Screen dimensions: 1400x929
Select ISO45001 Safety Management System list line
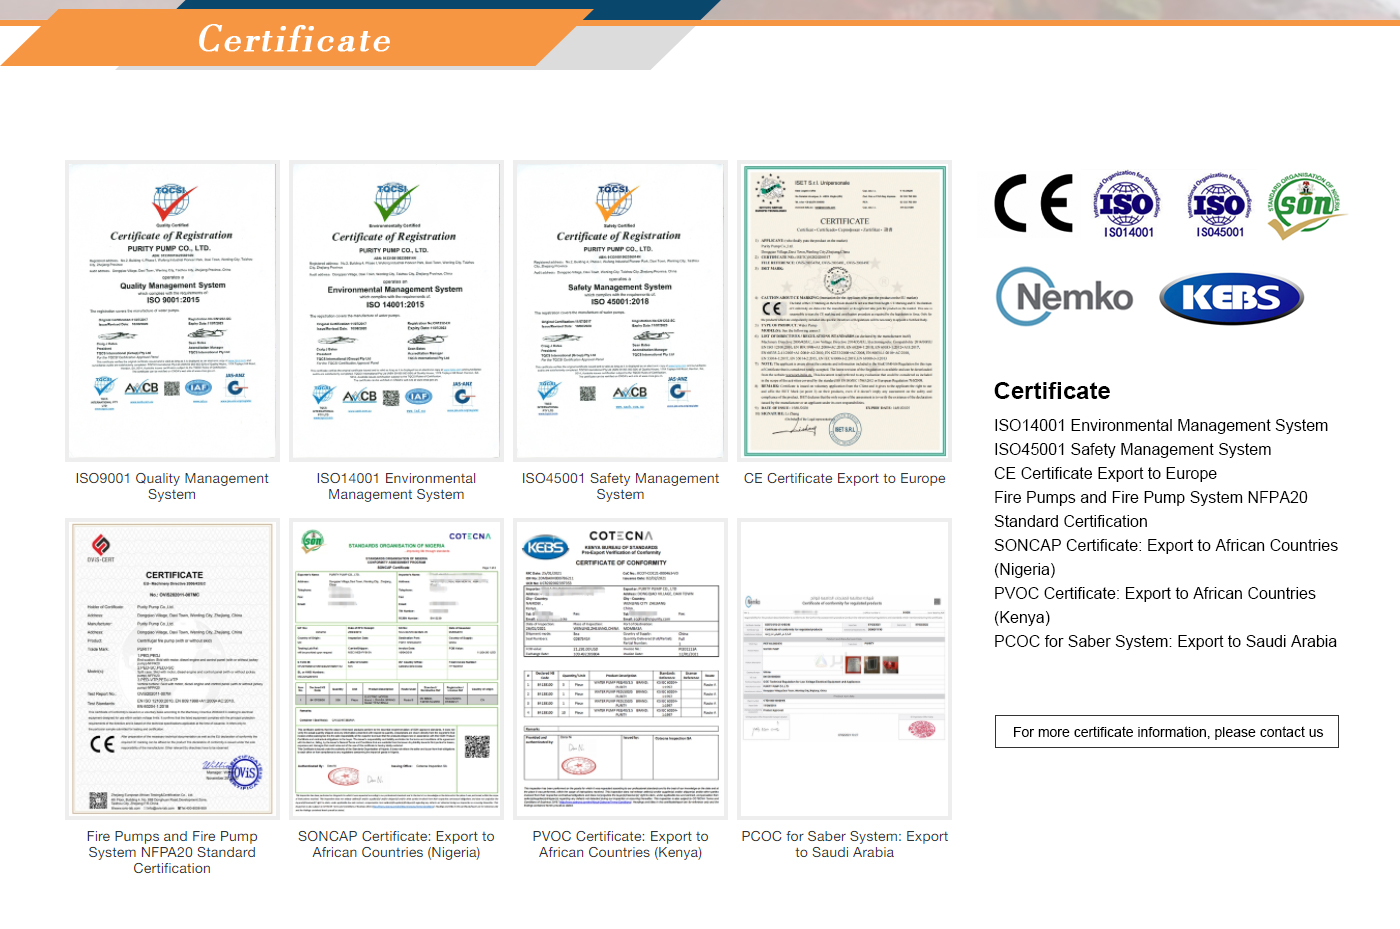click(1132, 449)
